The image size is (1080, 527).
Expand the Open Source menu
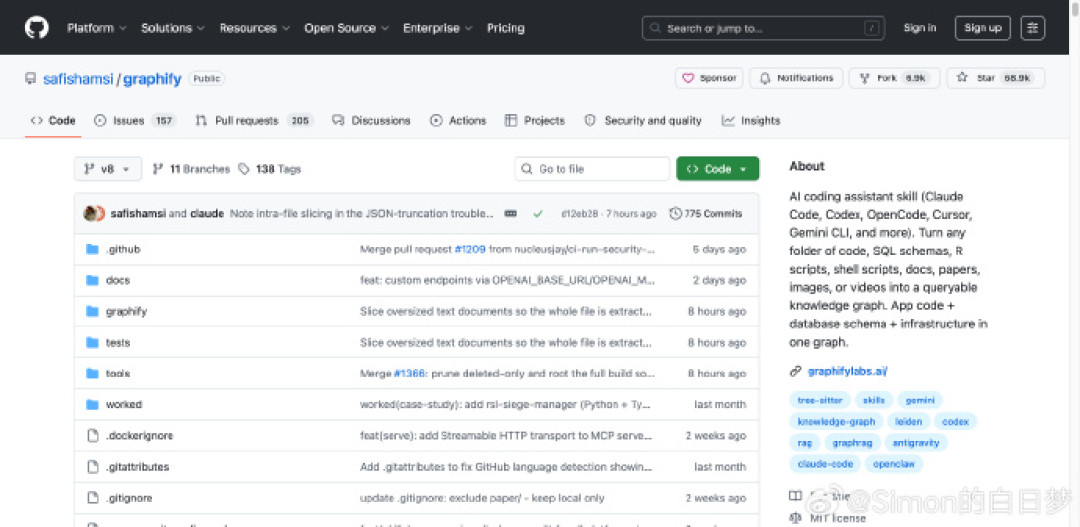tap(346, 28)
